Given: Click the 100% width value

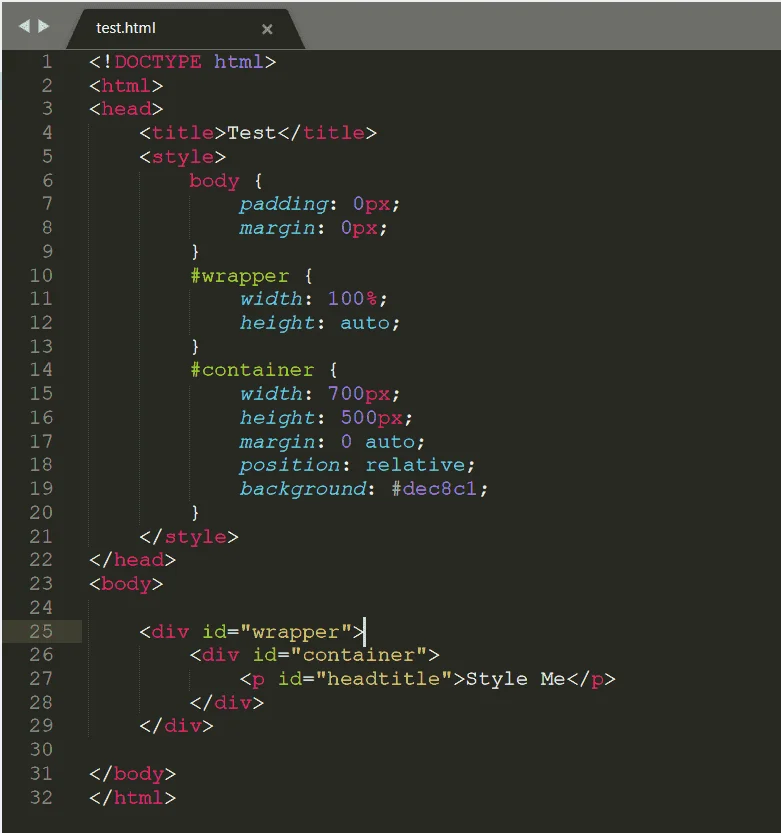Looking at the screenshot, I should [352, 299].
